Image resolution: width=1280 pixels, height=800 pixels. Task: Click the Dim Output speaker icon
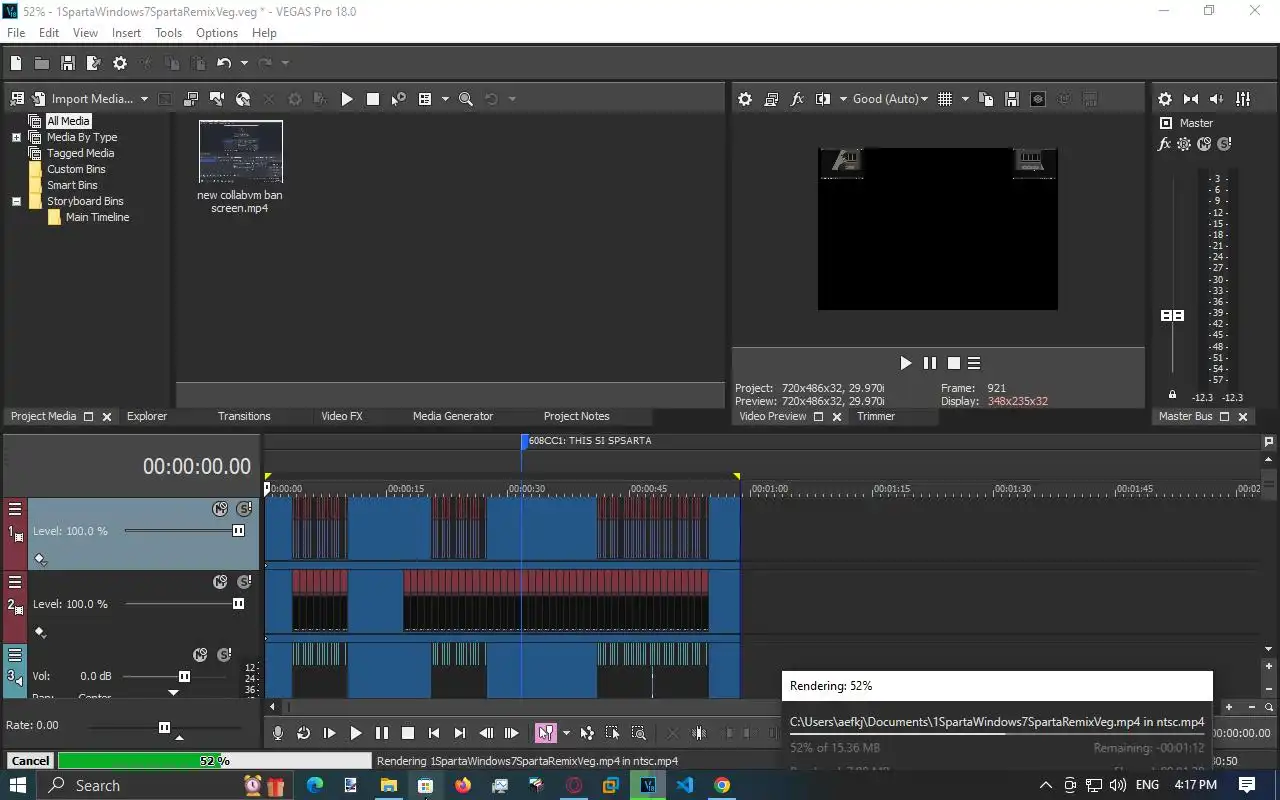pos(1217,99)
